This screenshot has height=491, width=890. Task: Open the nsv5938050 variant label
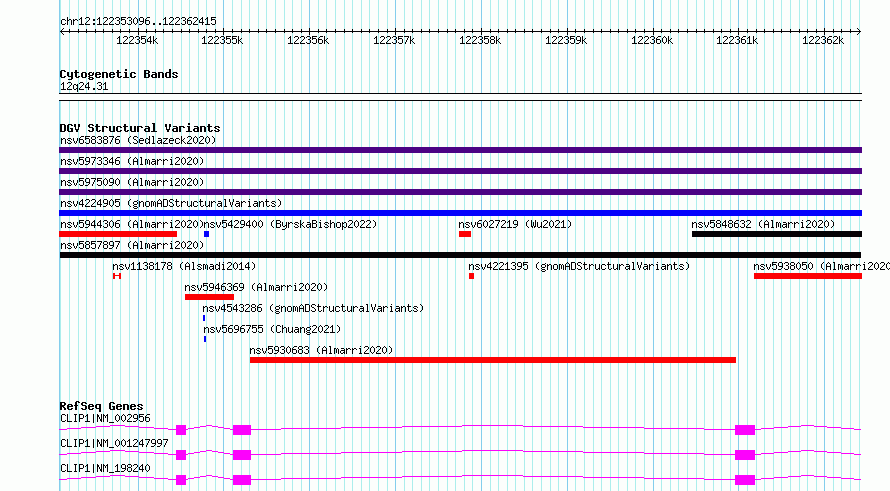pos(821,266)
